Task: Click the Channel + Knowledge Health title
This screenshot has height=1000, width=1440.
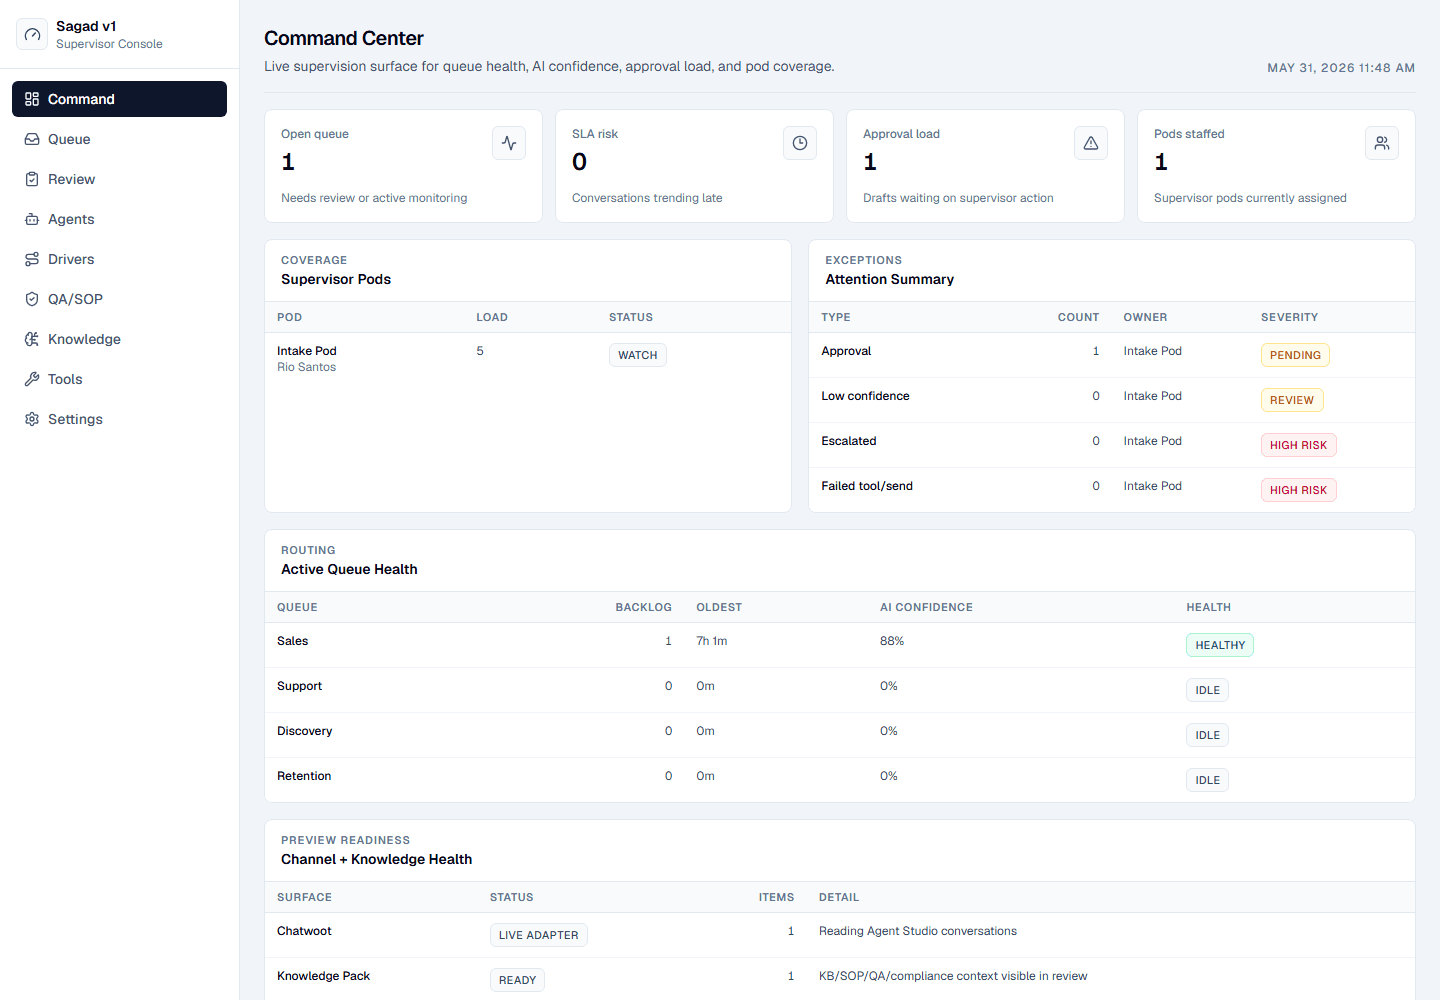Action: tap(376, 859)
